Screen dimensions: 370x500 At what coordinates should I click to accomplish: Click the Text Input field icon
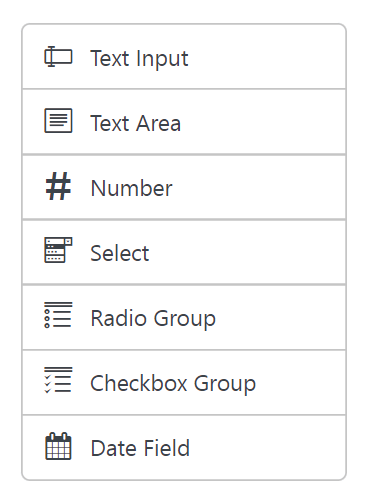[58, 57]
